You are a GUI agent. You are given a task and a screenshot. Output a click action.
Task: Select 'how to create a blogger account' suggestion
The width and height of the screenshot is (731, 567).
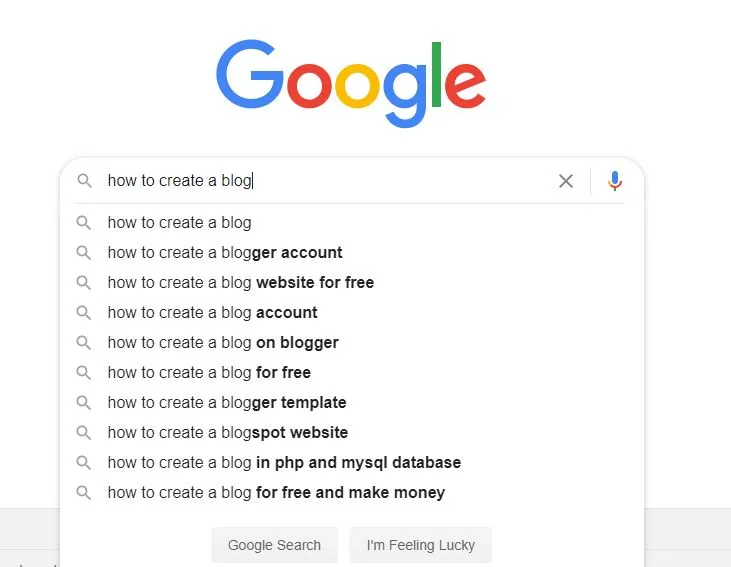click(225, 253)
